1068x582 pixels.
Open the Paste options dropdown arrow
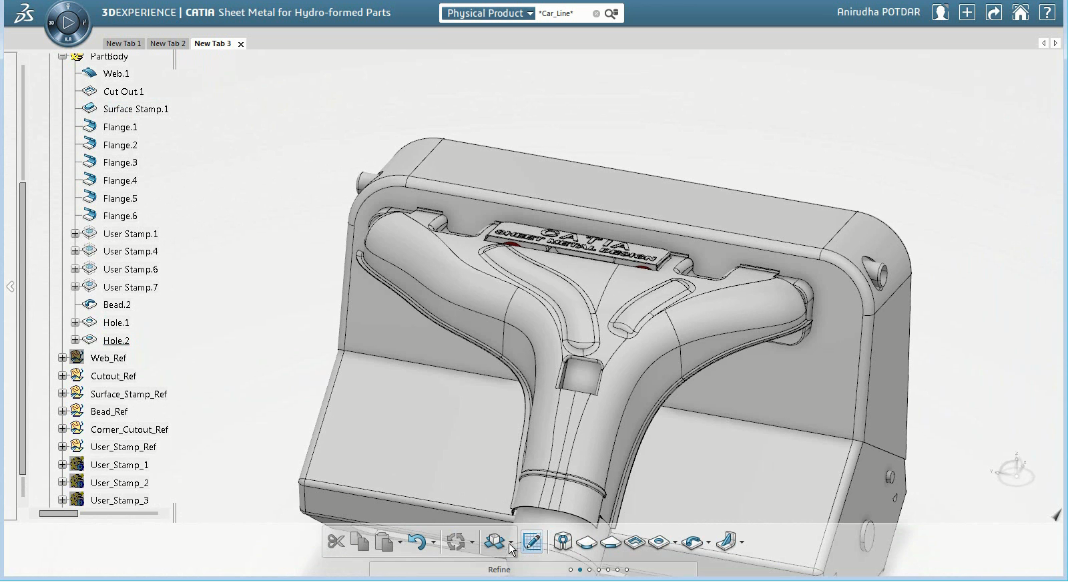400,543
